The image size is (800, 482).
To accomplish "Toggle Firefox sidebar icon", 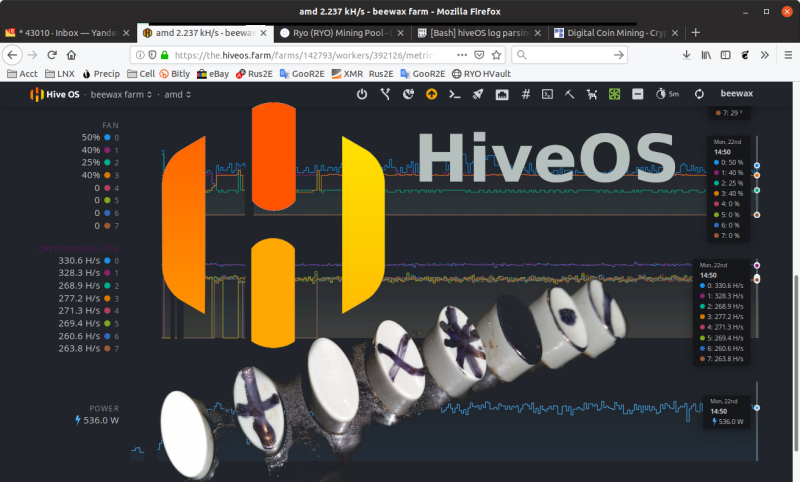I will click(x=726, y=55).
